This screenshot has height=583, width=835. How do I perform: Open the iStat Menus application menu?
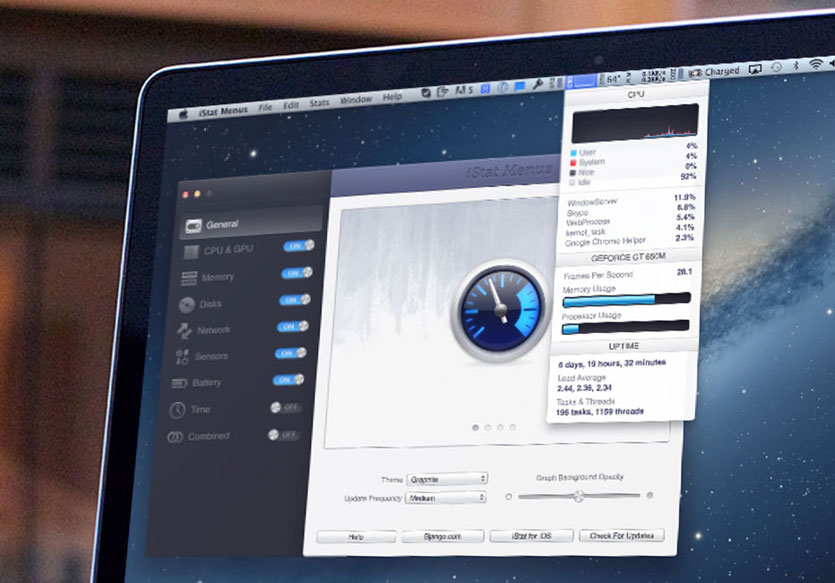(x=223, y=111)
